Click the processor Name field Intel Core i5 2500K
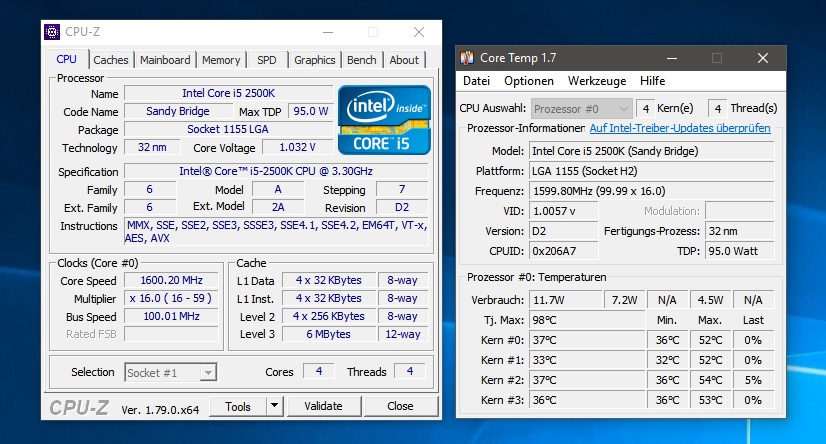The height and width of the screenshot is (444, 826). pyautogui.click(x=229, y=93)
